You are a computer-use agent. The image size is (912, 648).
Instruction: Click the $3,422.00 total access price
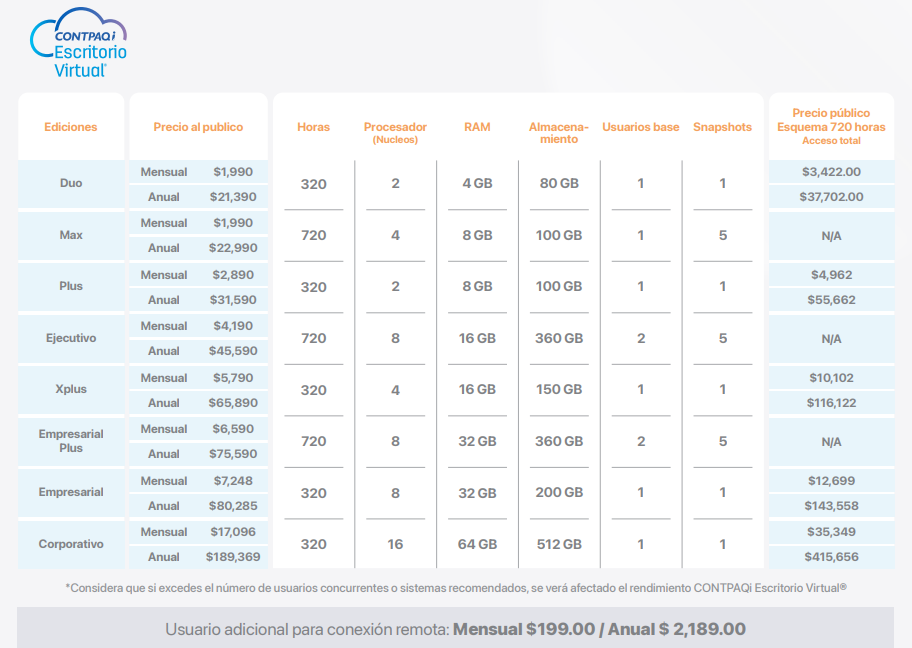tap(831, 172)
